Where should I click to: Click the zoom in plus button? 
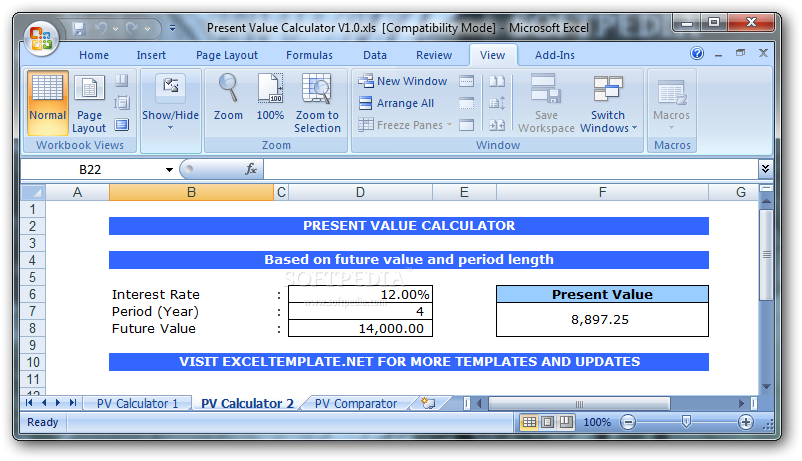tap(746, 422)
